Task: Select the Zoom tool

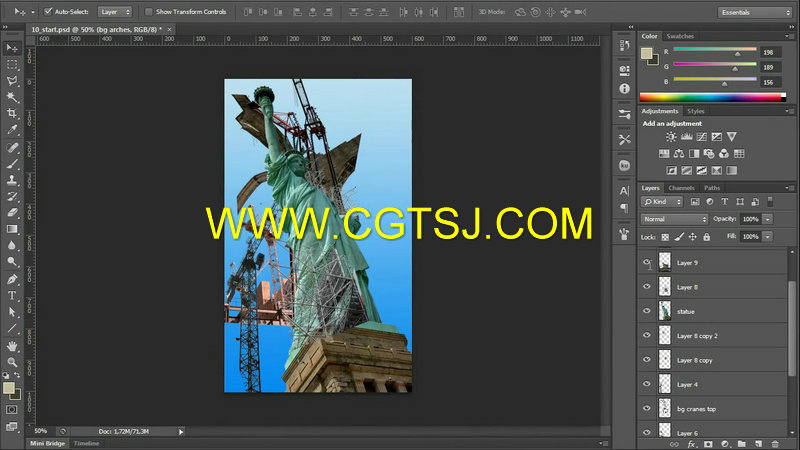Action: tap(12, 362)
